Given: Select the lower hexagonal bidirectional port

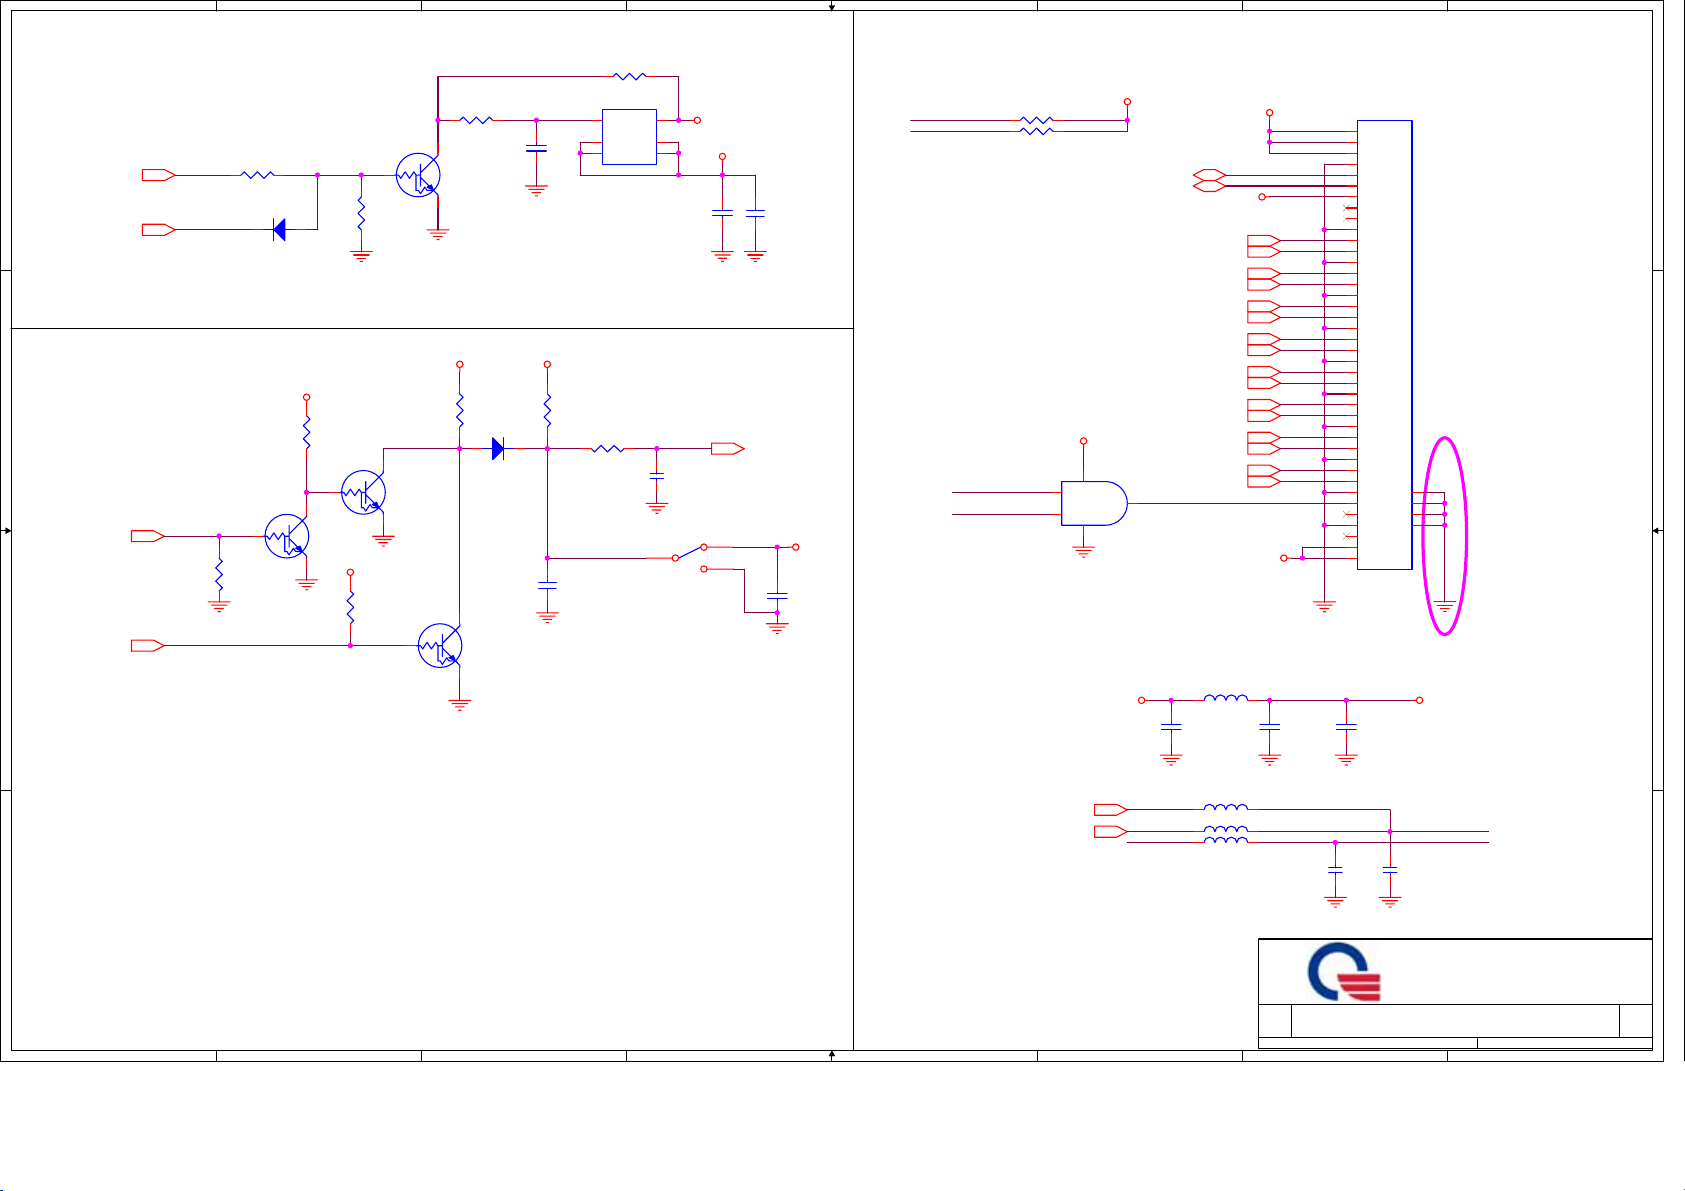Looking at the screenshot, I should coord(1210,186).
